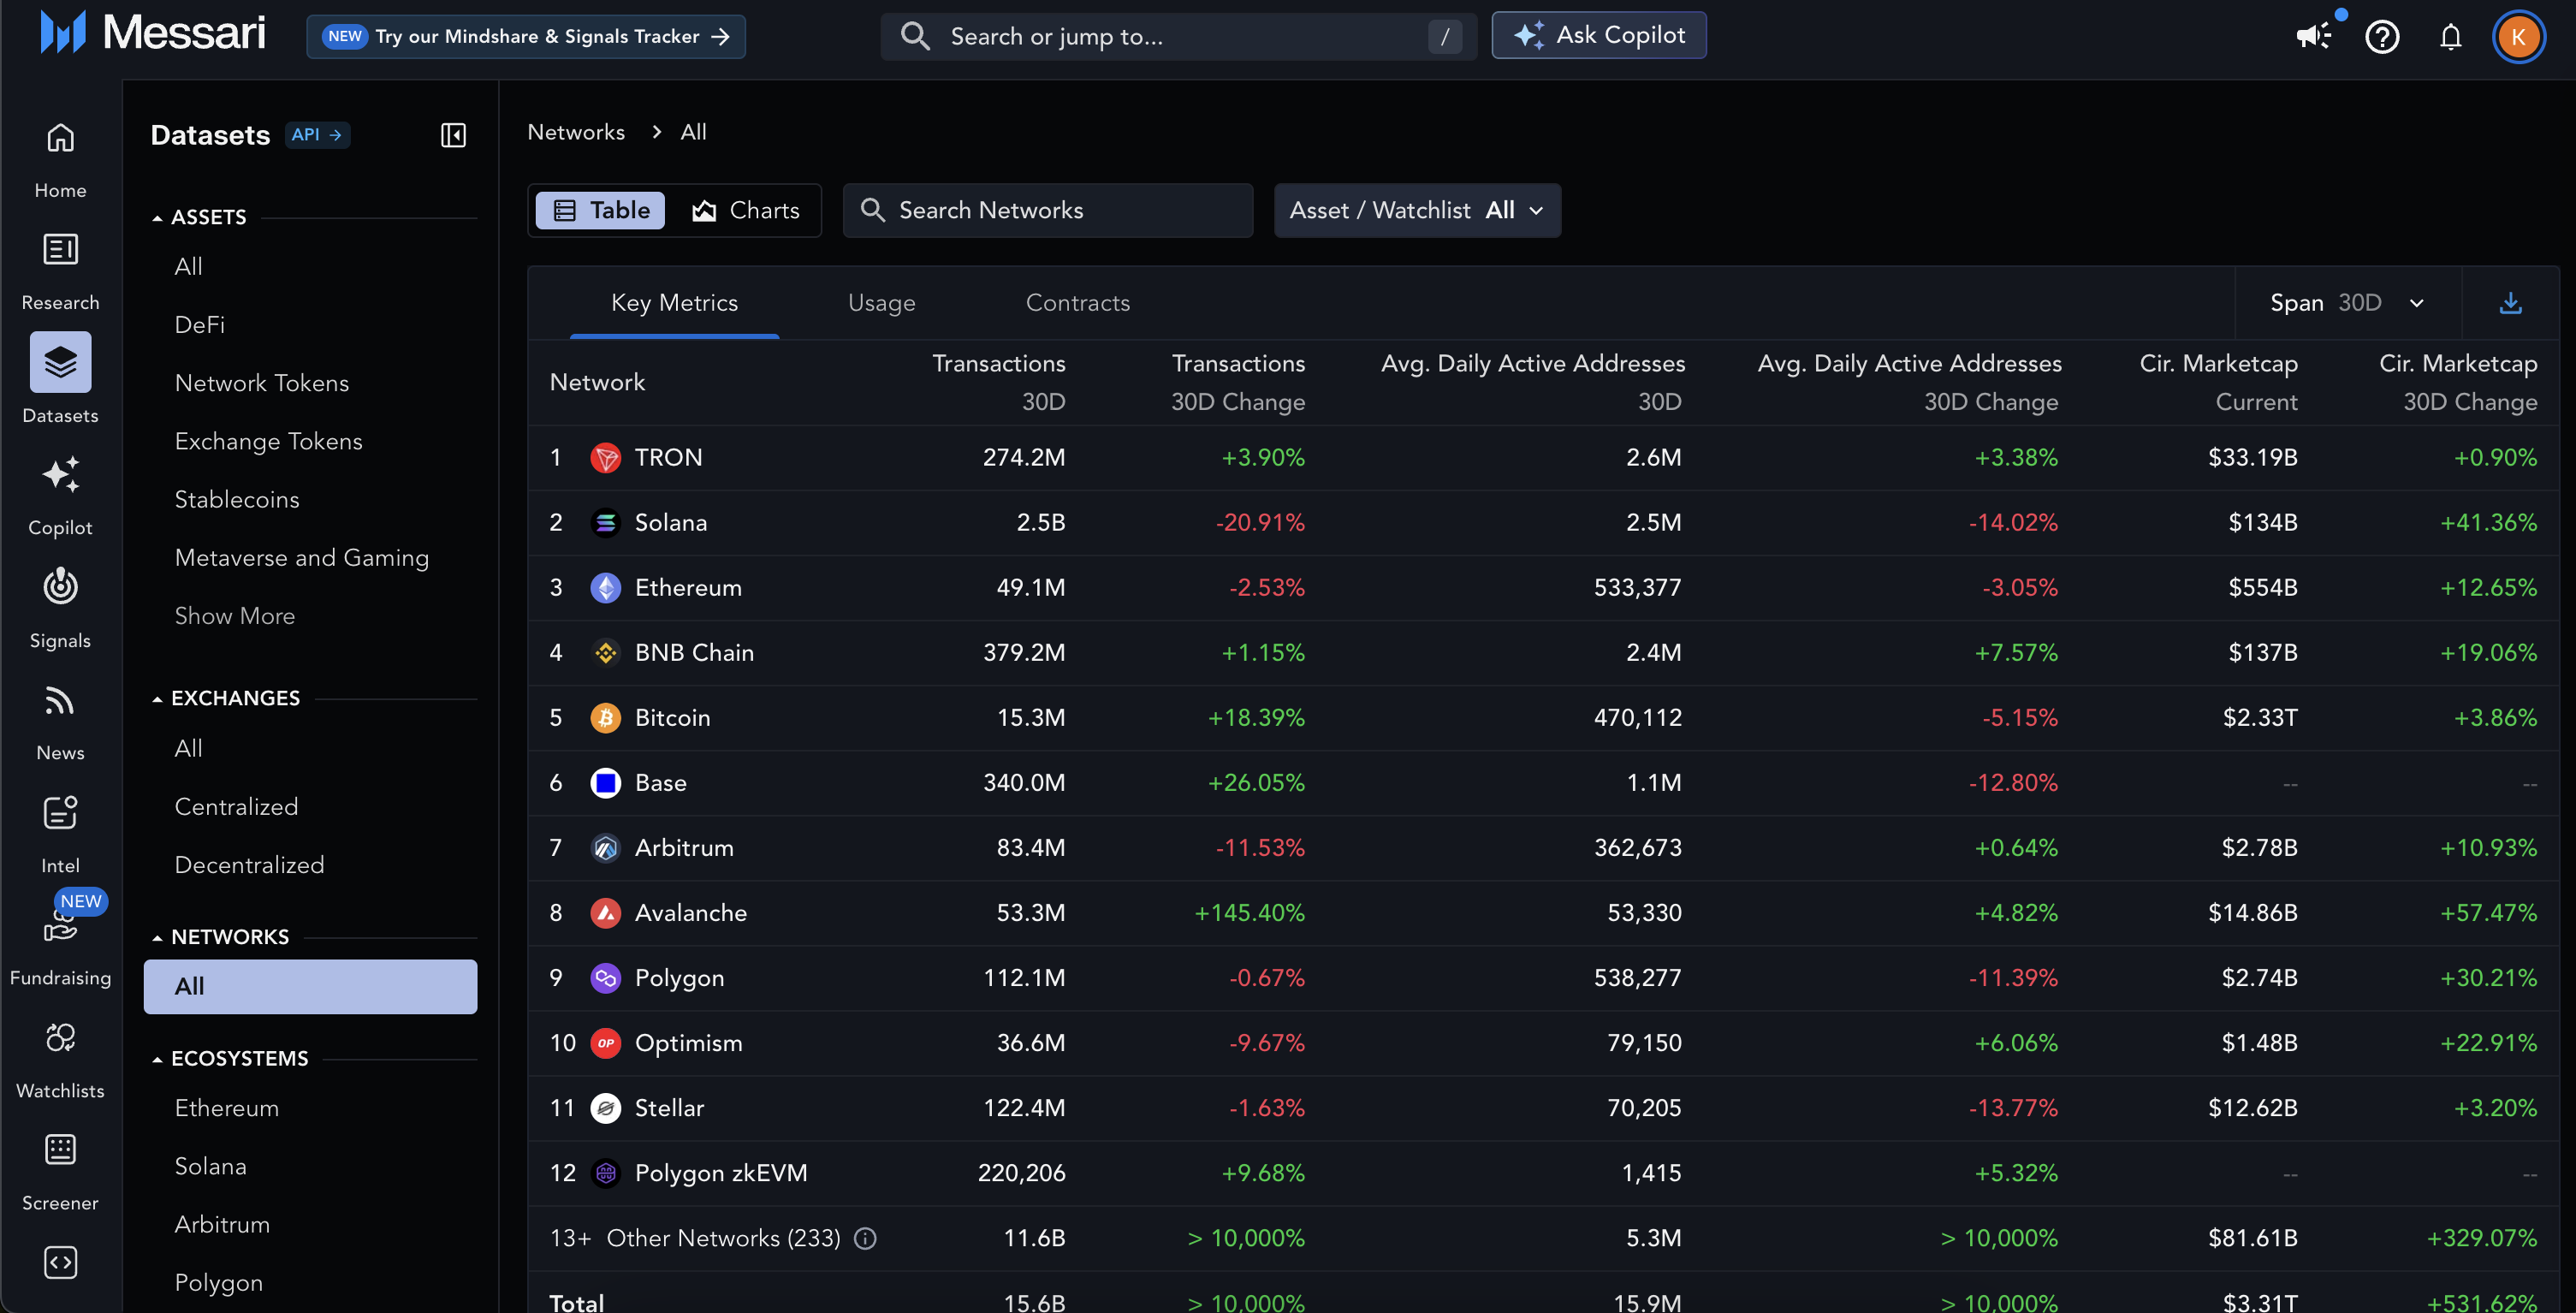Switch to Table view
Image resolution: width=2576 pixels, height=1313 pixels.
tap(600, 210)
